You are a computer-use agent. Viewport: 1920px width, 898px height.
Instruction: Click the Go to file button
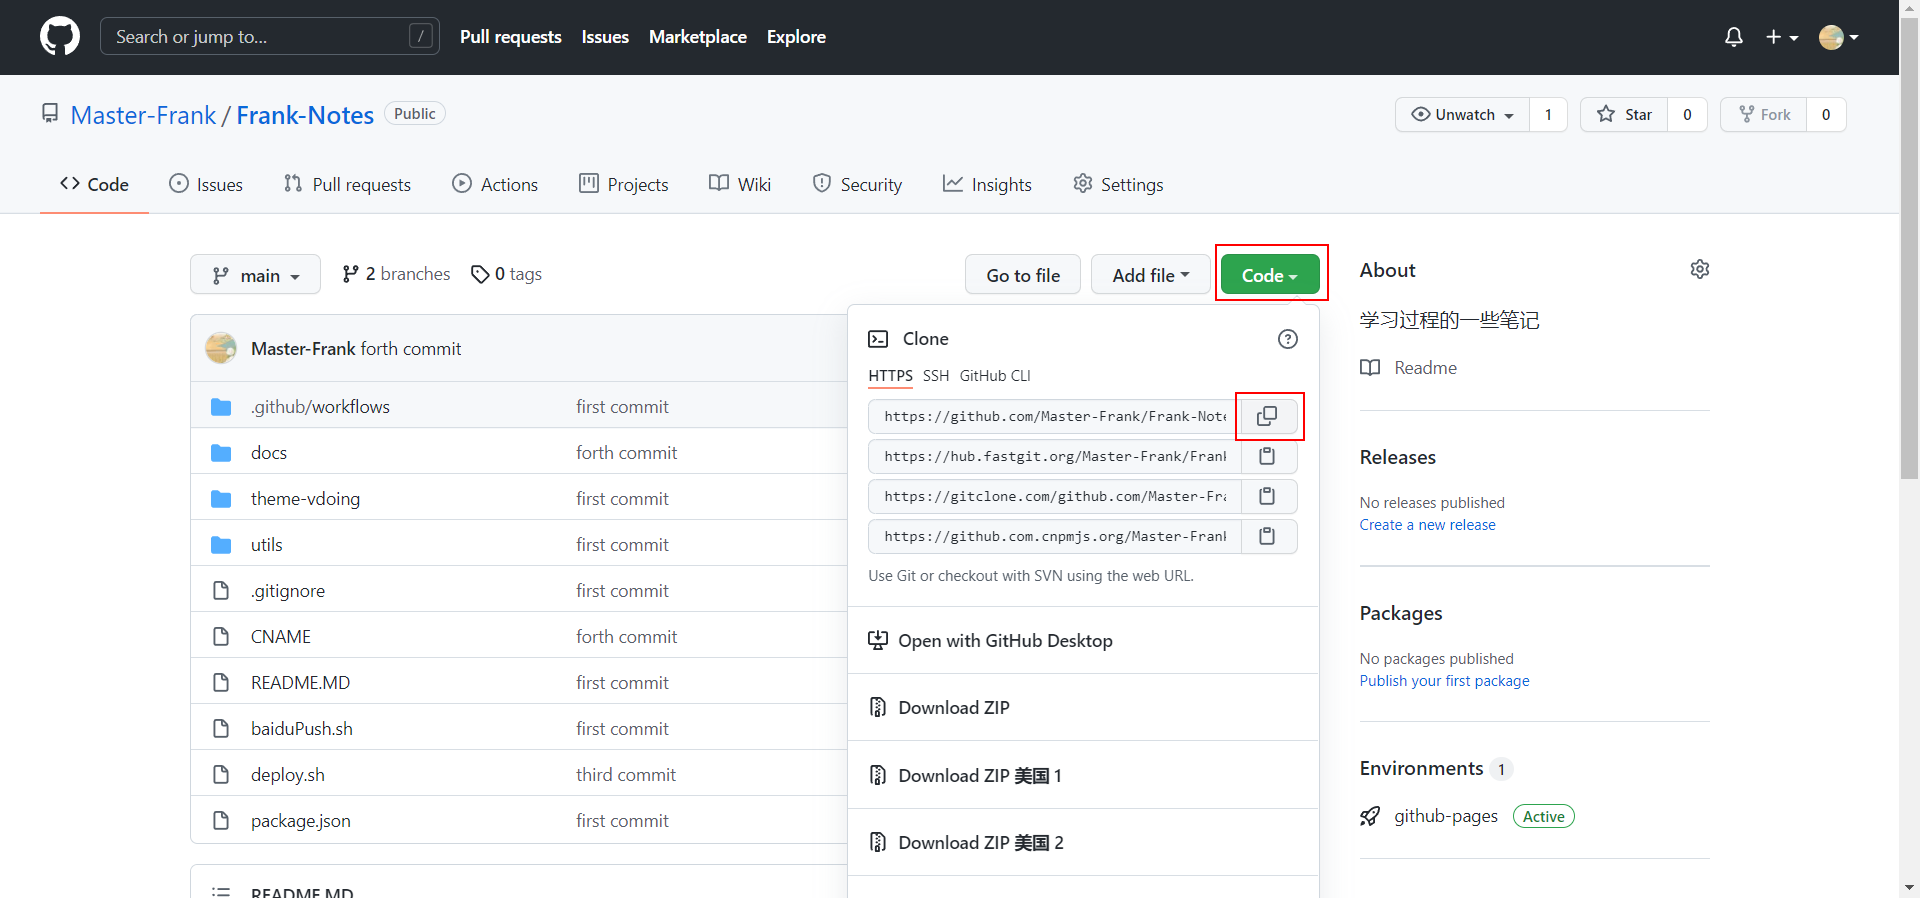click(1023, 275)
